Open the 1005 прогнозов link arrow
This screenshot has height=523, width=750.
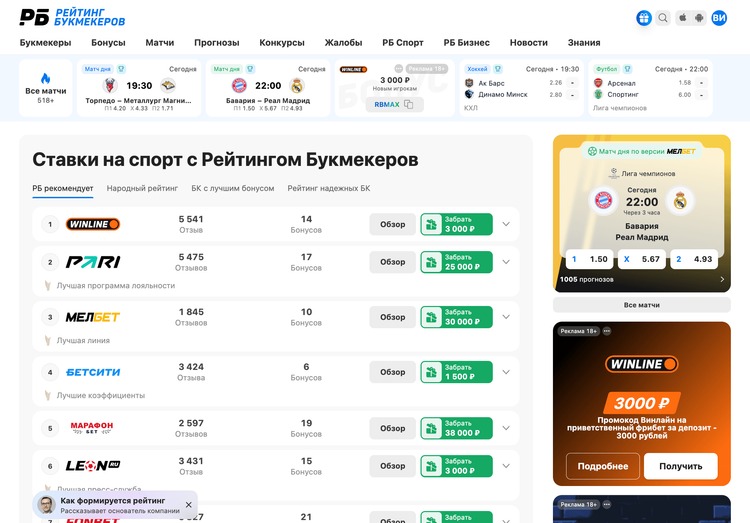click(x=722, y=279)
